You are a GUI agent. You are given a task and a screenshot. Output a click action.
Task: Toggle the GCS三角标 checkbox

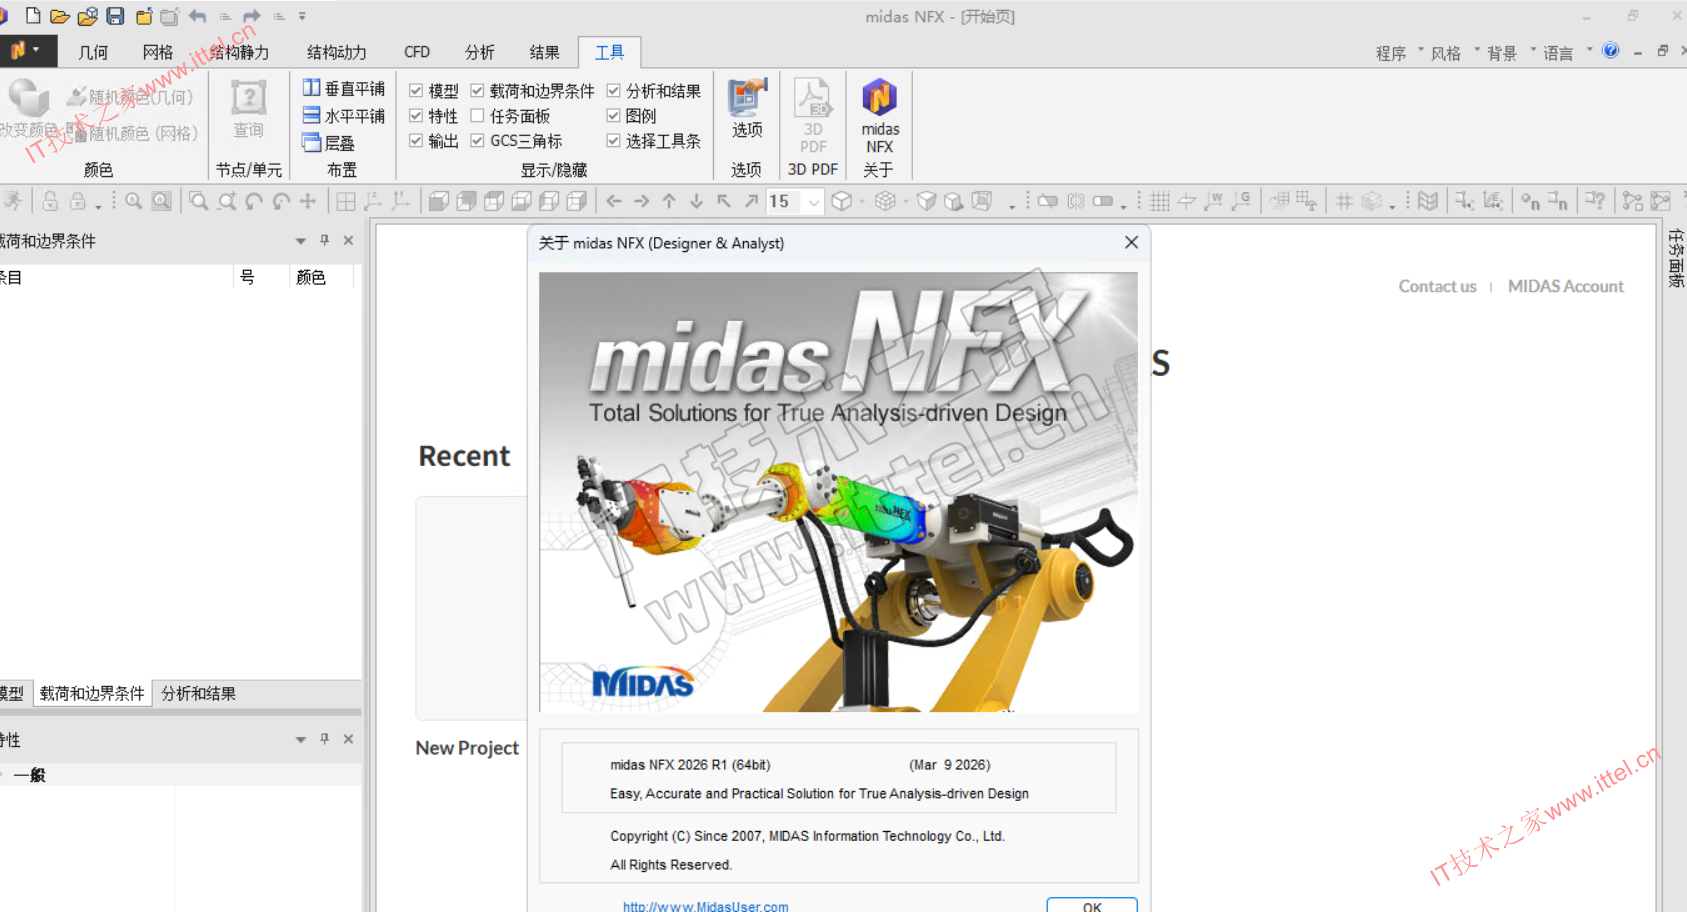click(x=478, y=141)
